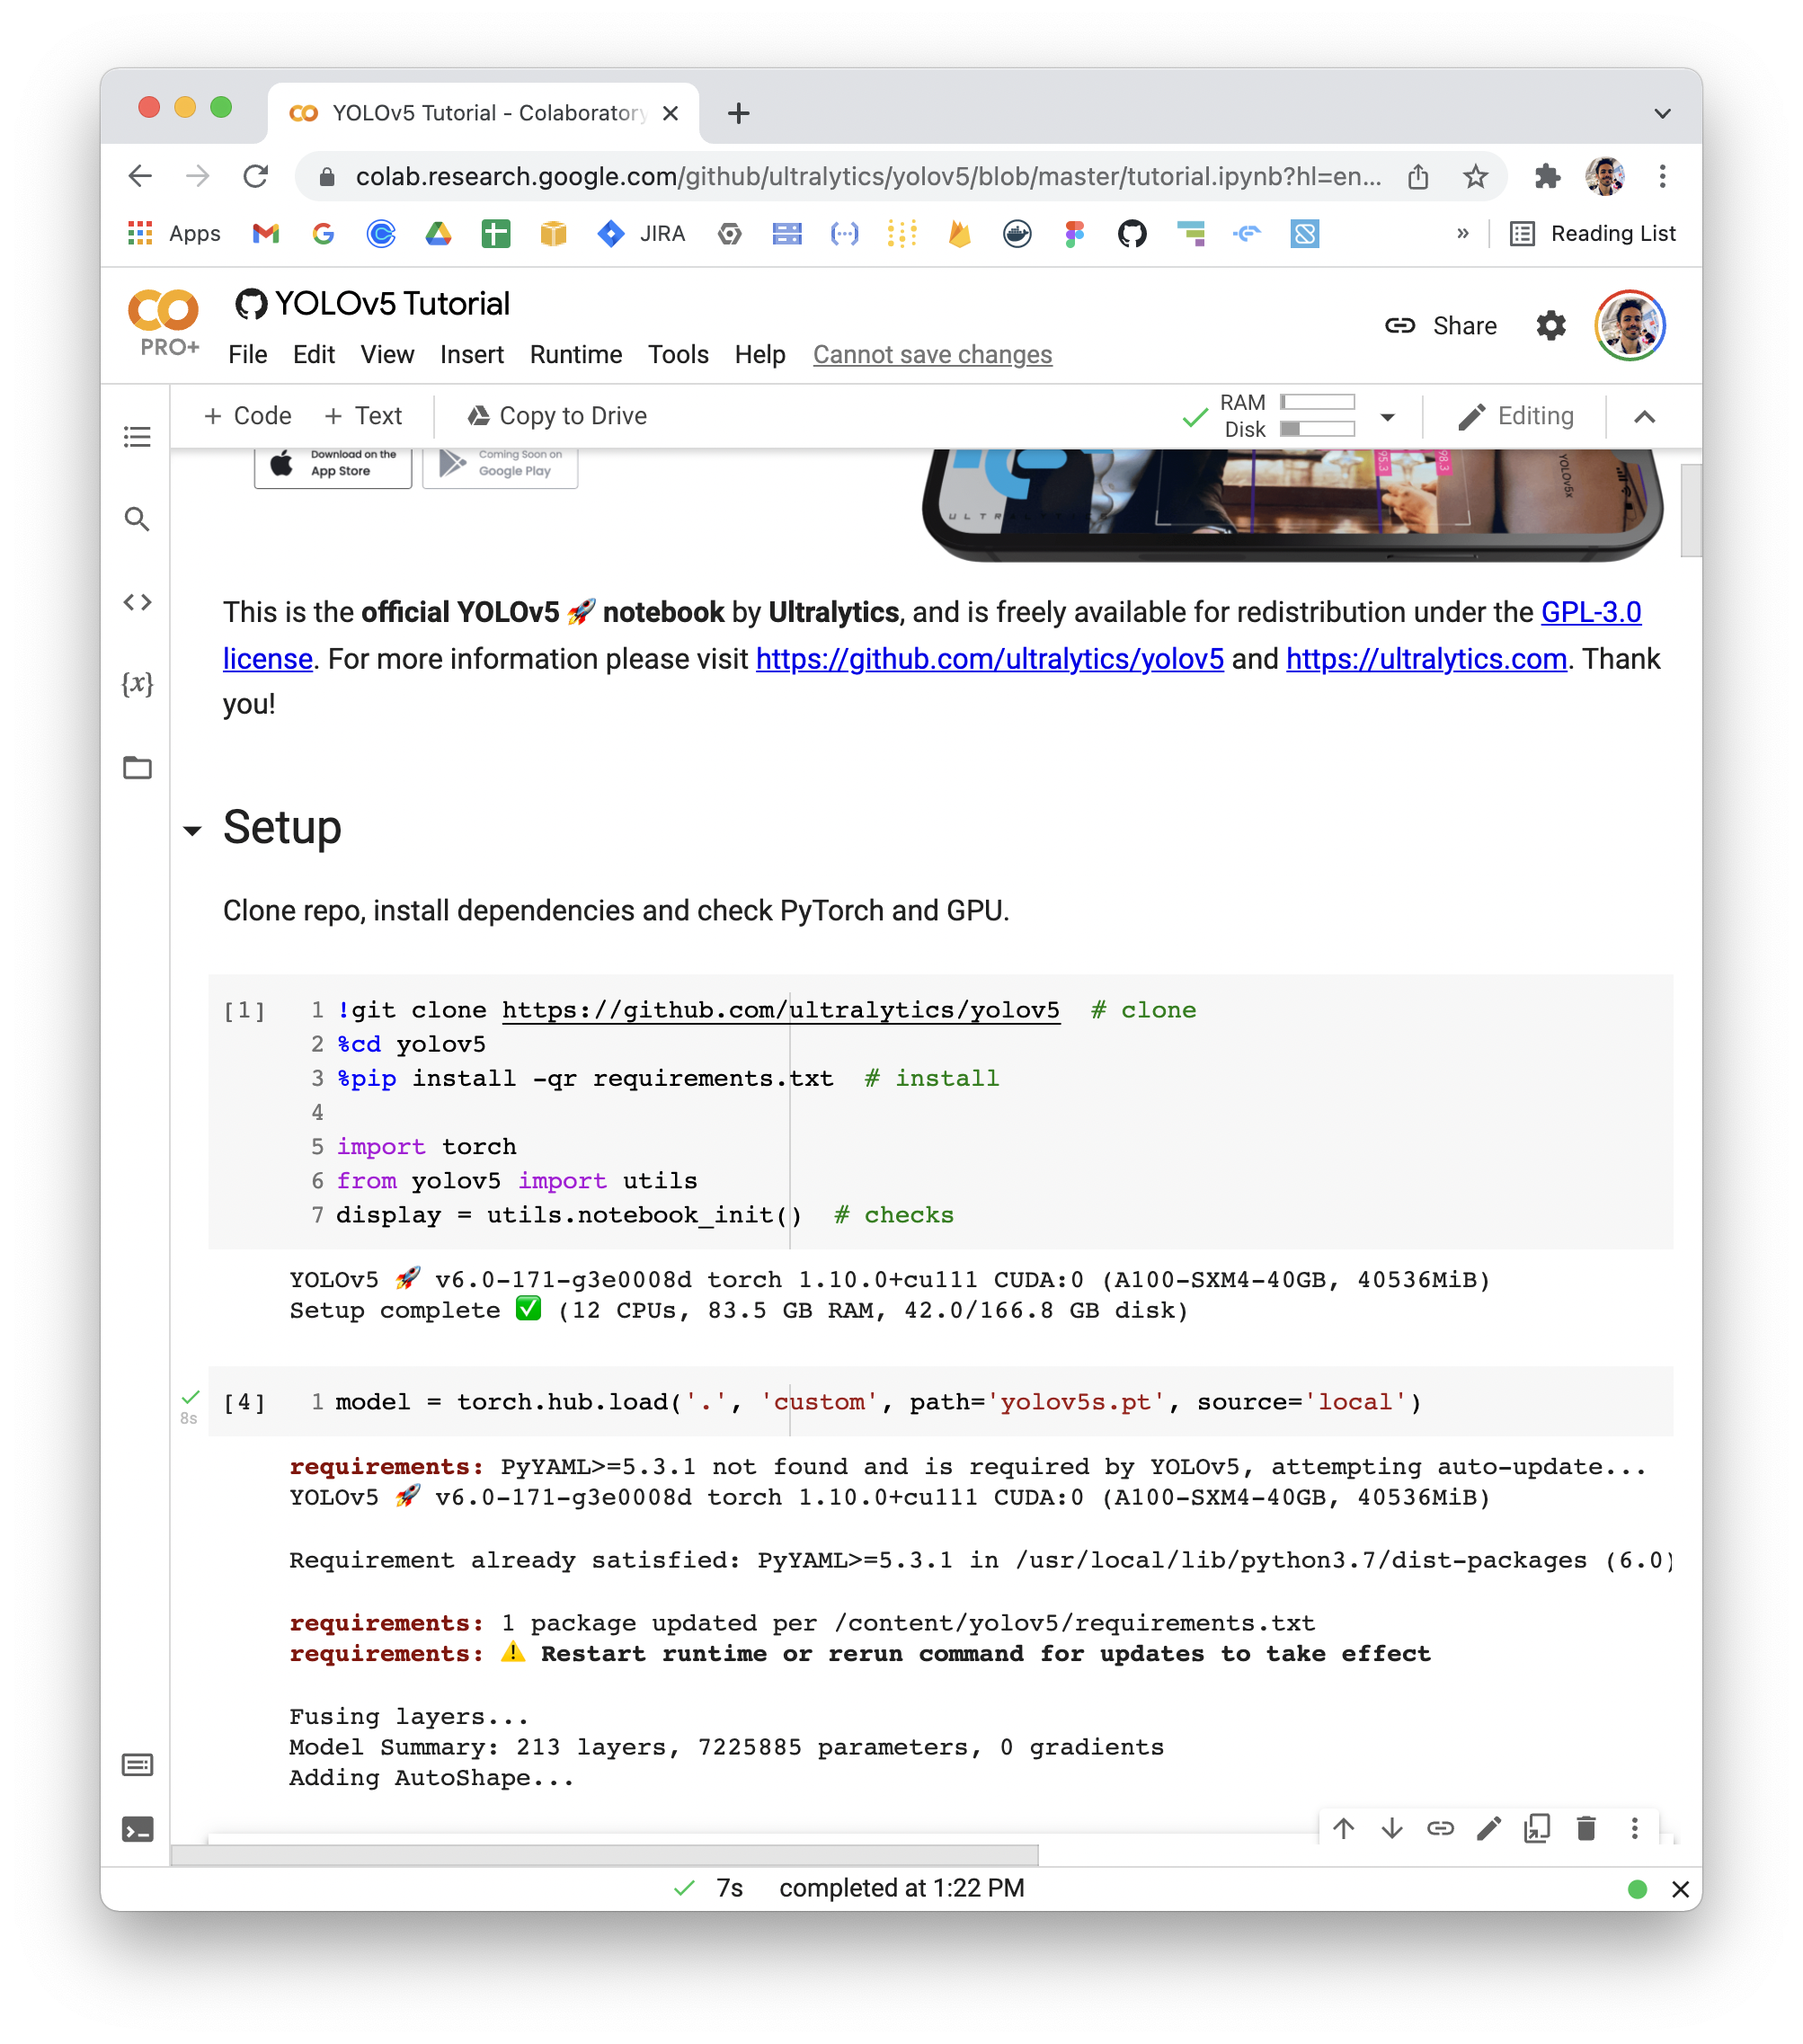Delete the cell with the trash icon
Viewport: 1803px width, 2044px height.
click(1586, 1828)
